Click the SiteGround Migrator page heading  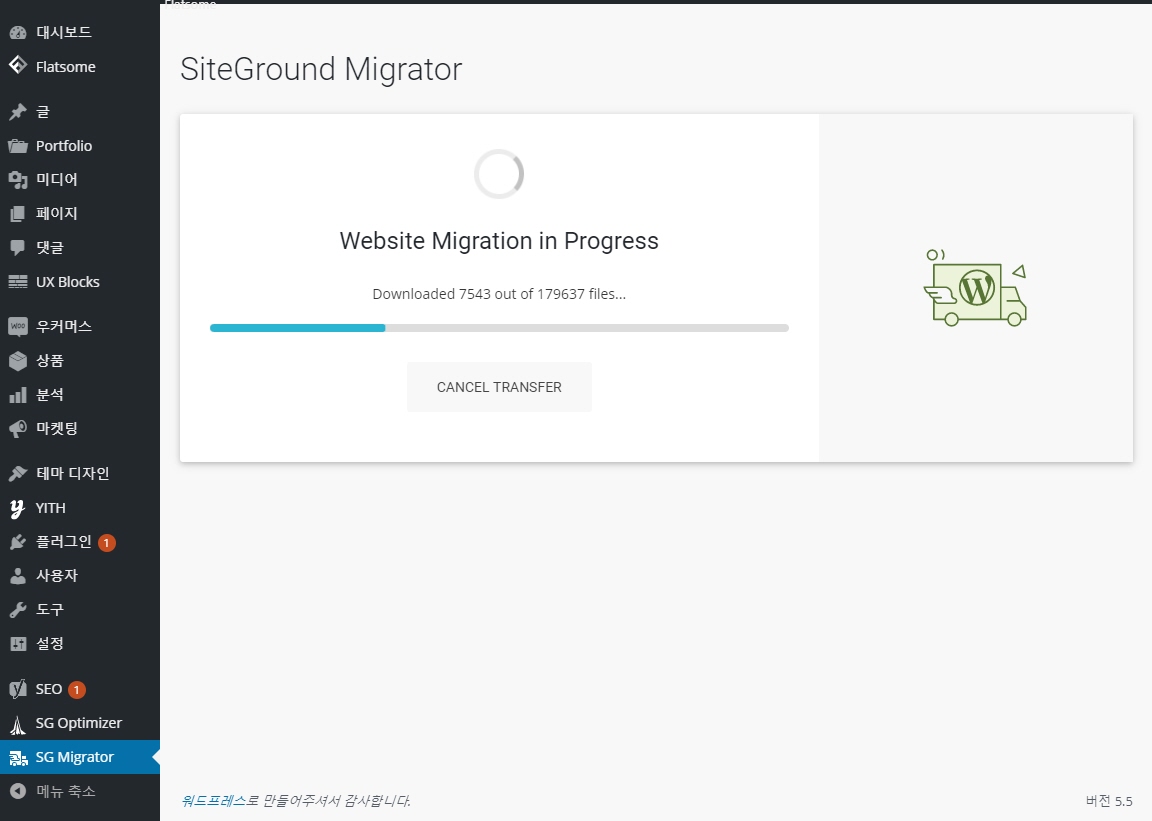(x=321, y=69)
